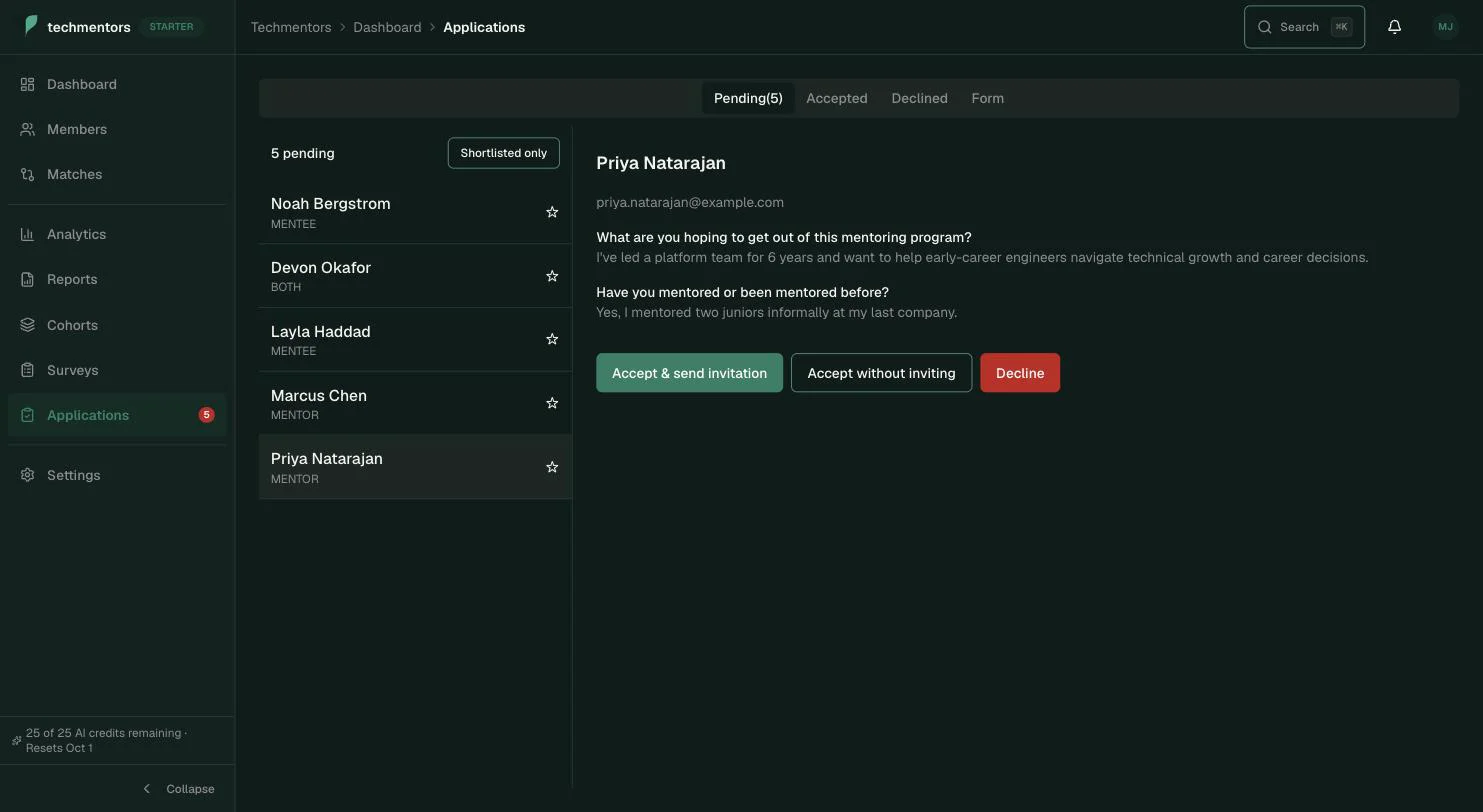Click the Techmentors breadcrumb link
Screen dimensions: 1483x812
coord(291,27)
